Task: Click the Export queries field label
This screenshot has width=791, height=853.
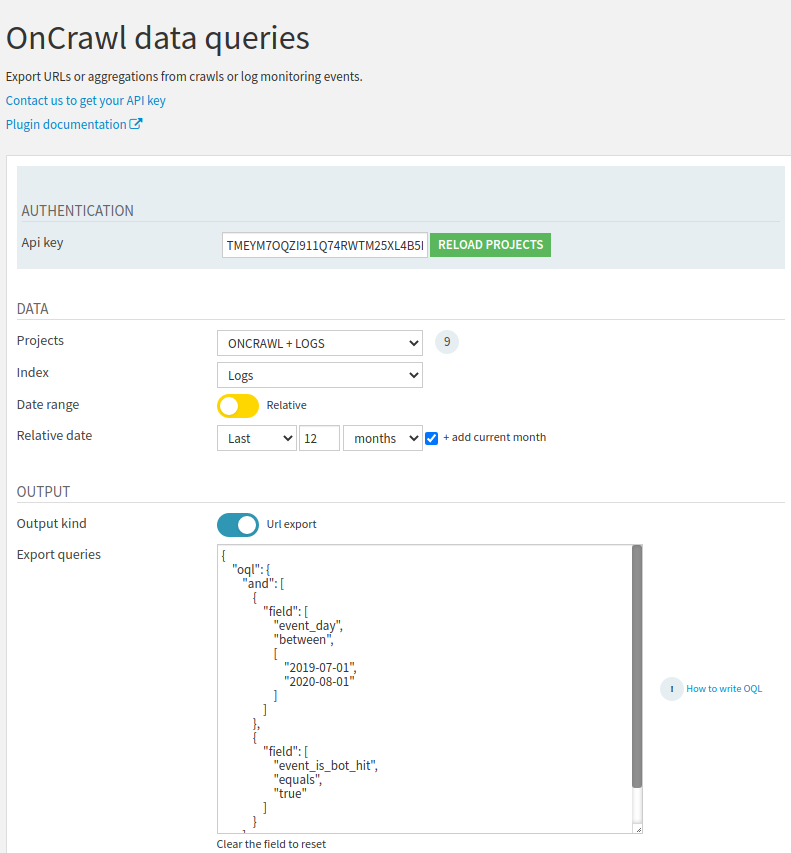Action: (59, 554)
